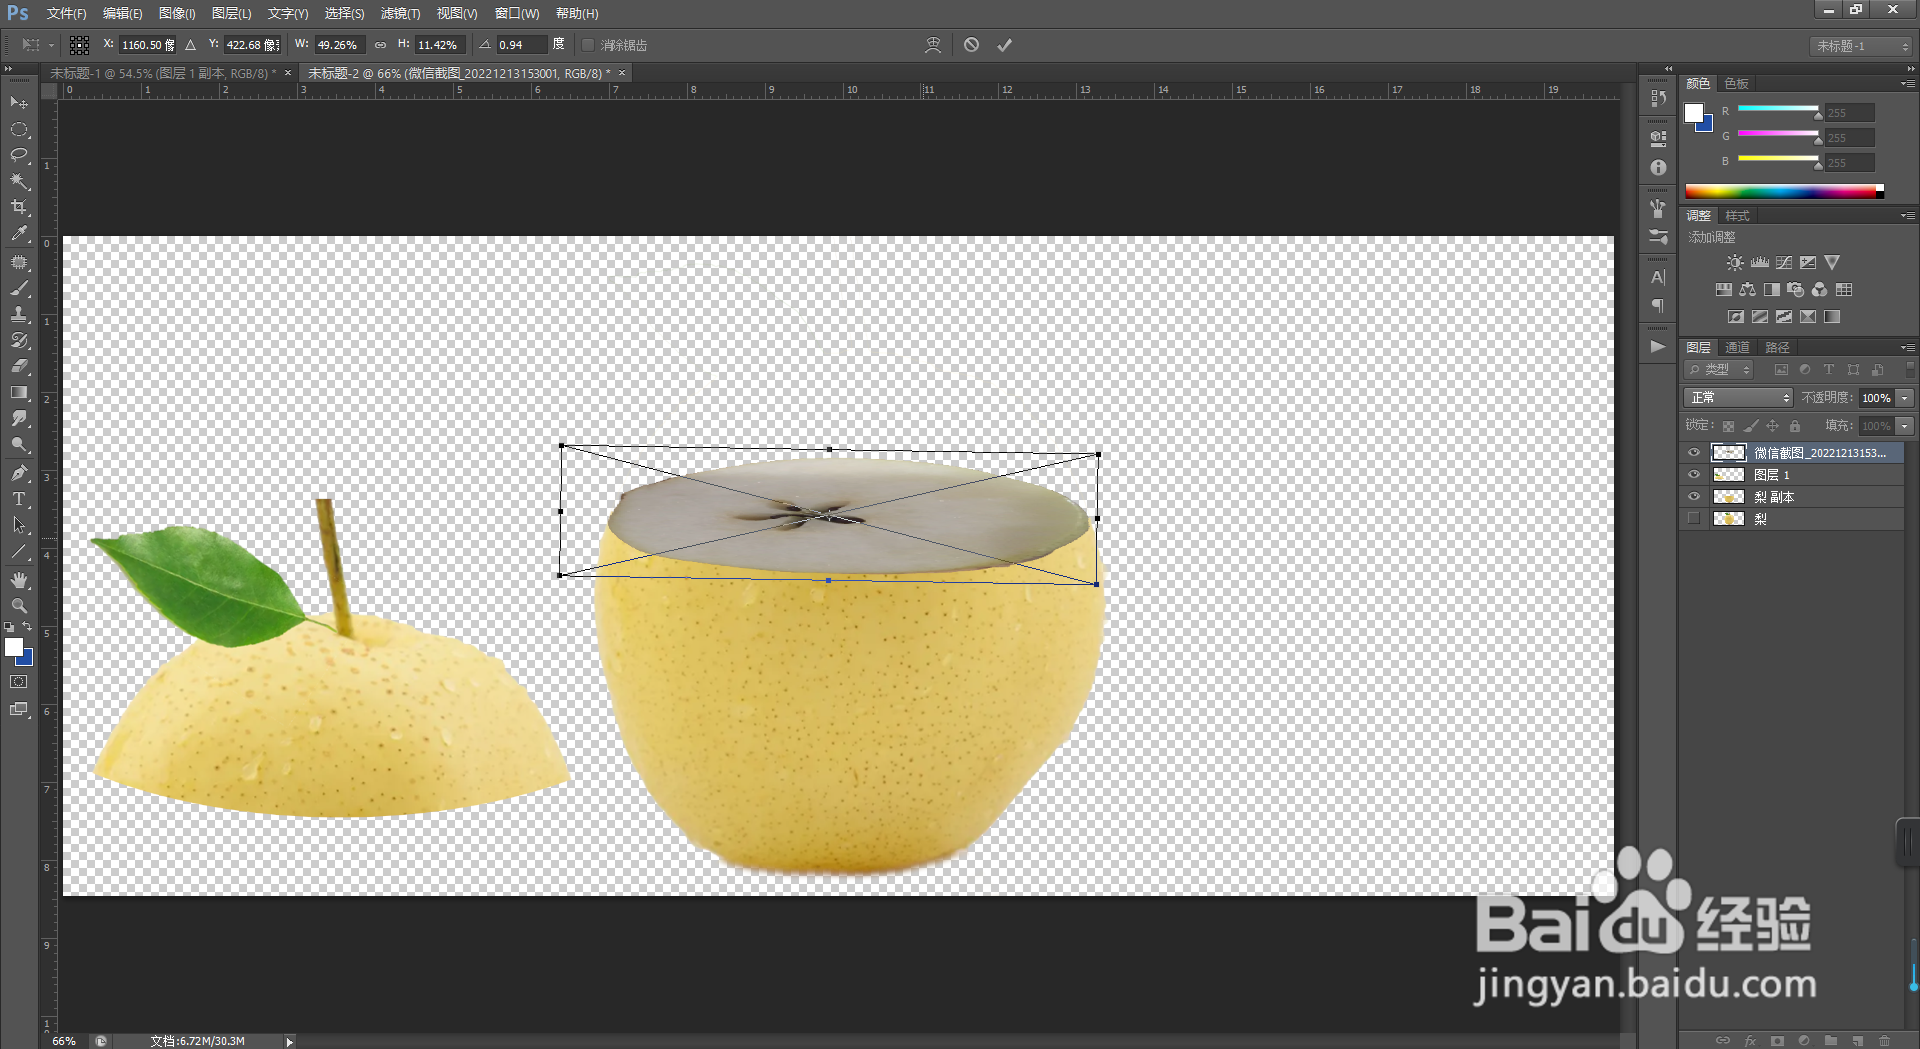Open the Layers panel flyout menu
This screenshot has height=1049, width=1920.
[x=1908, y=348]
